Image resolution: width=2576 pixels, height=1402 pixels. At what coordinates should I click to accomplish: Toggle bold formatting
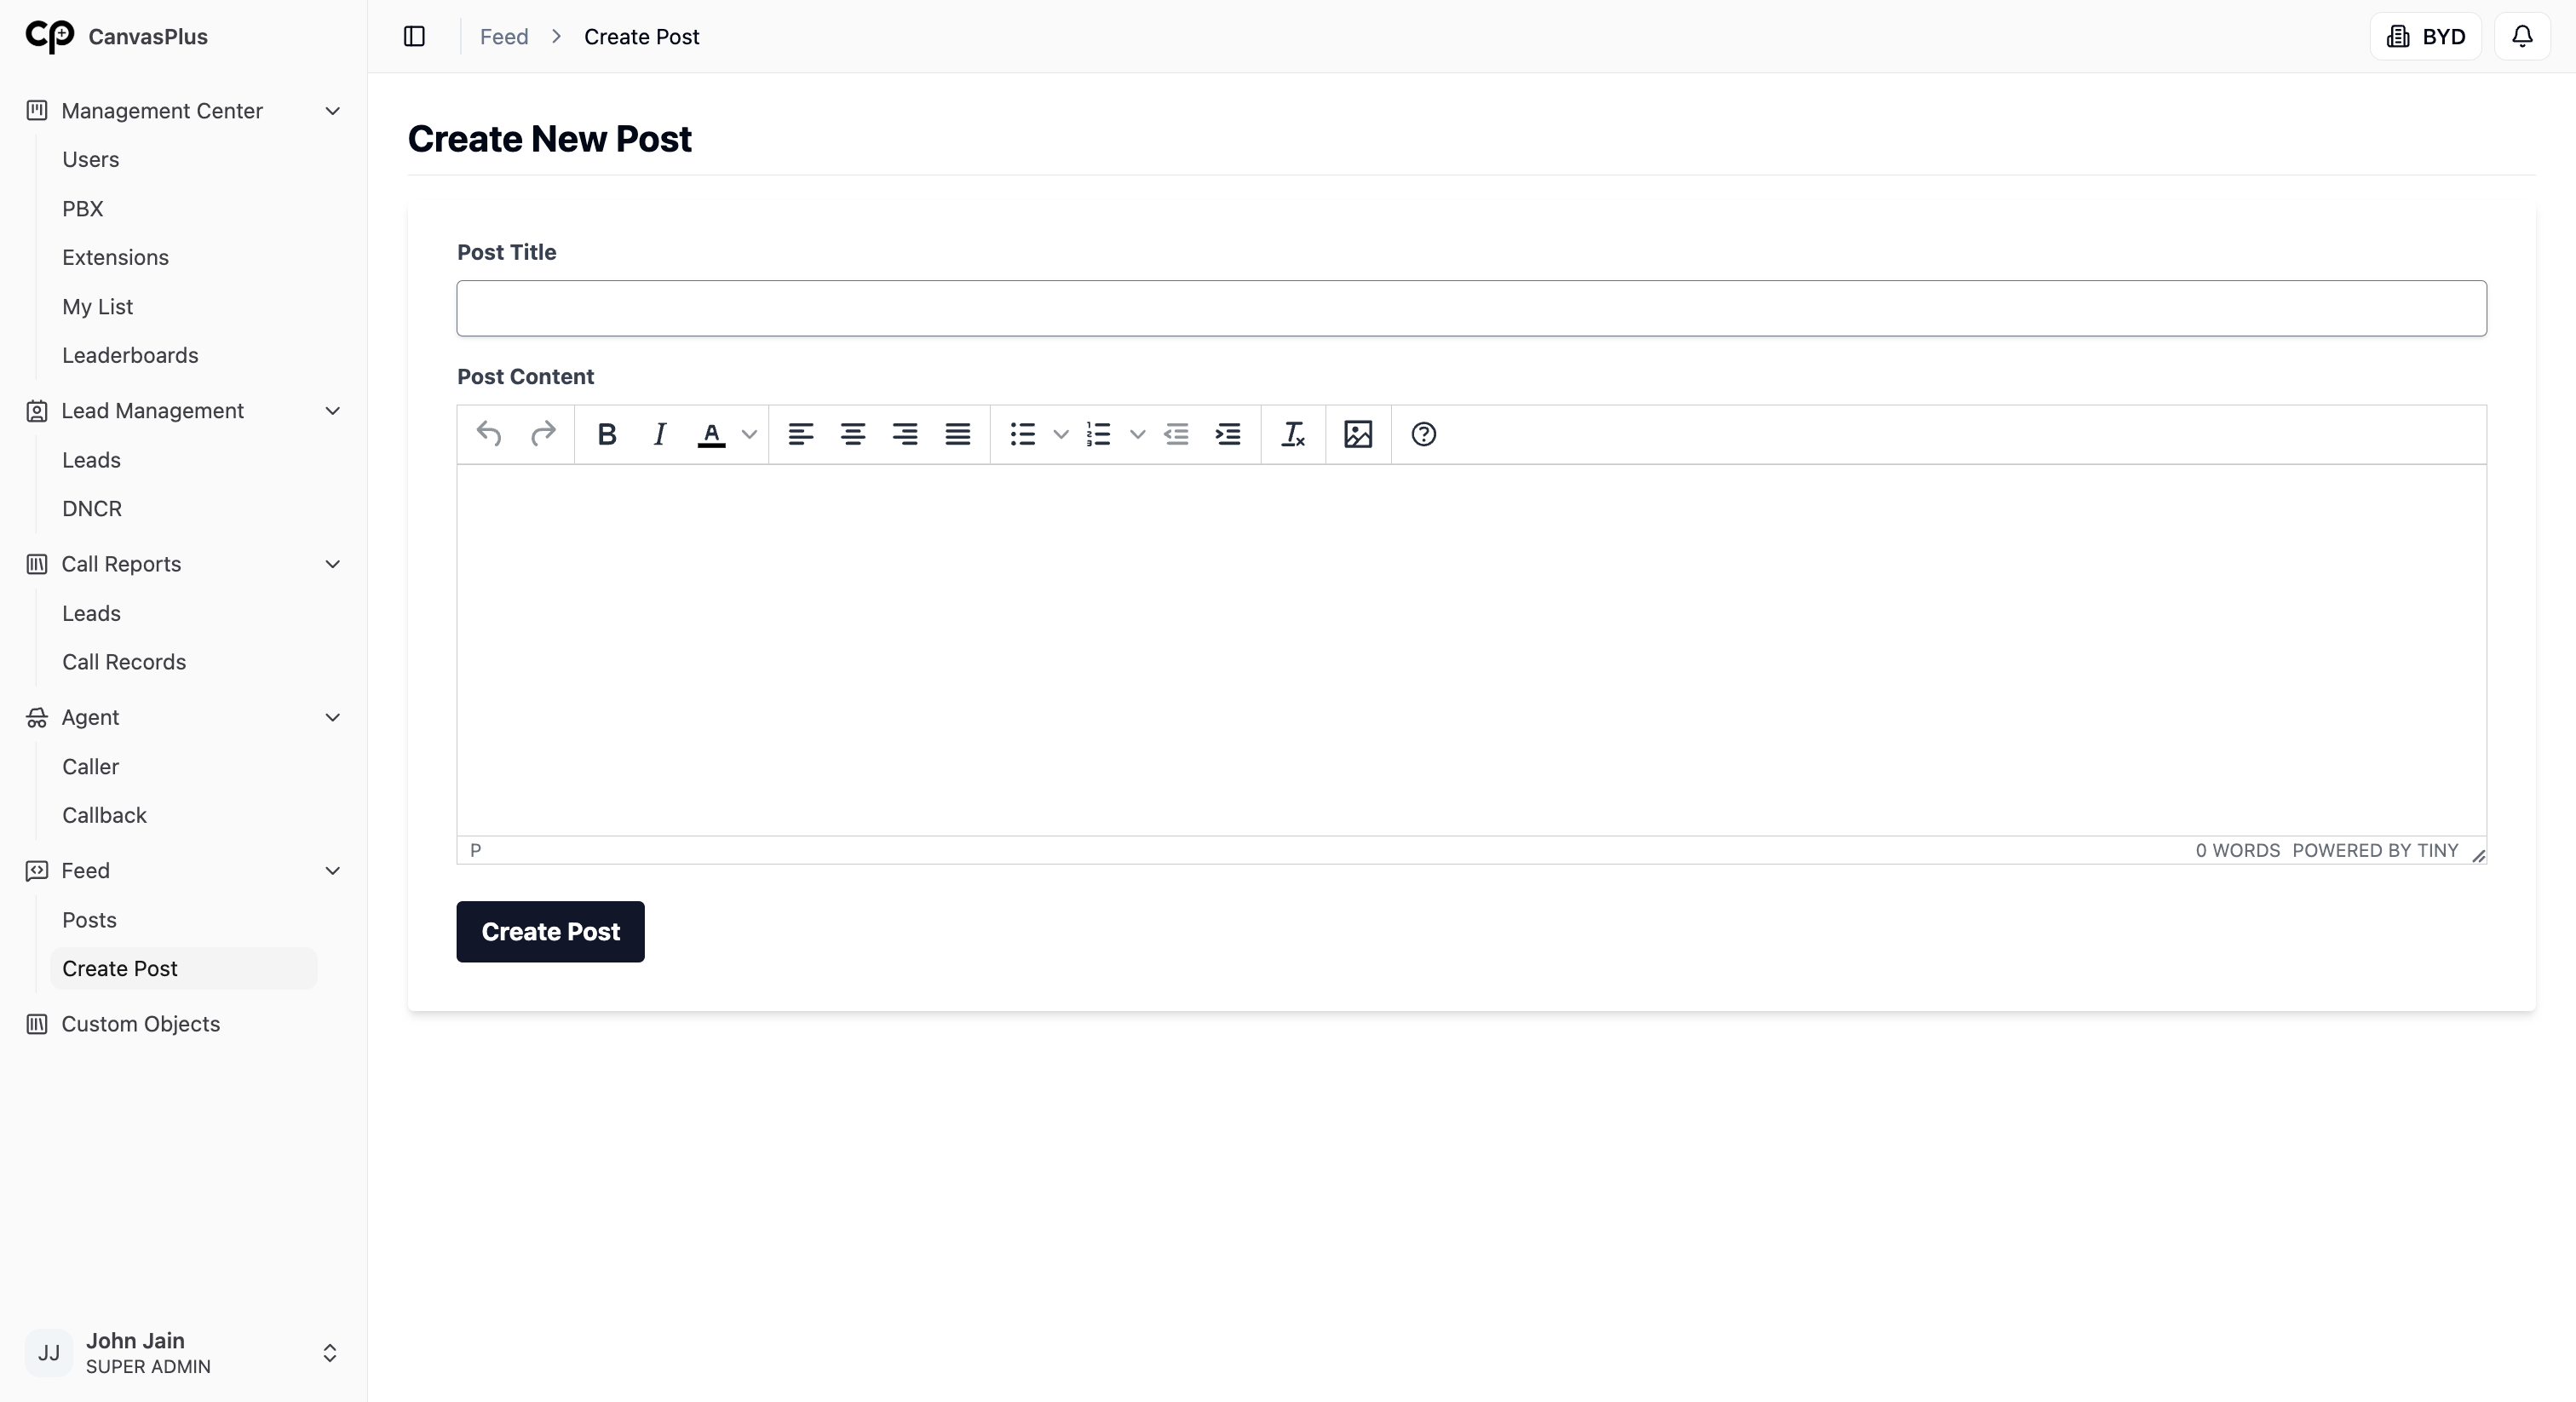click(x=607, y=434)
